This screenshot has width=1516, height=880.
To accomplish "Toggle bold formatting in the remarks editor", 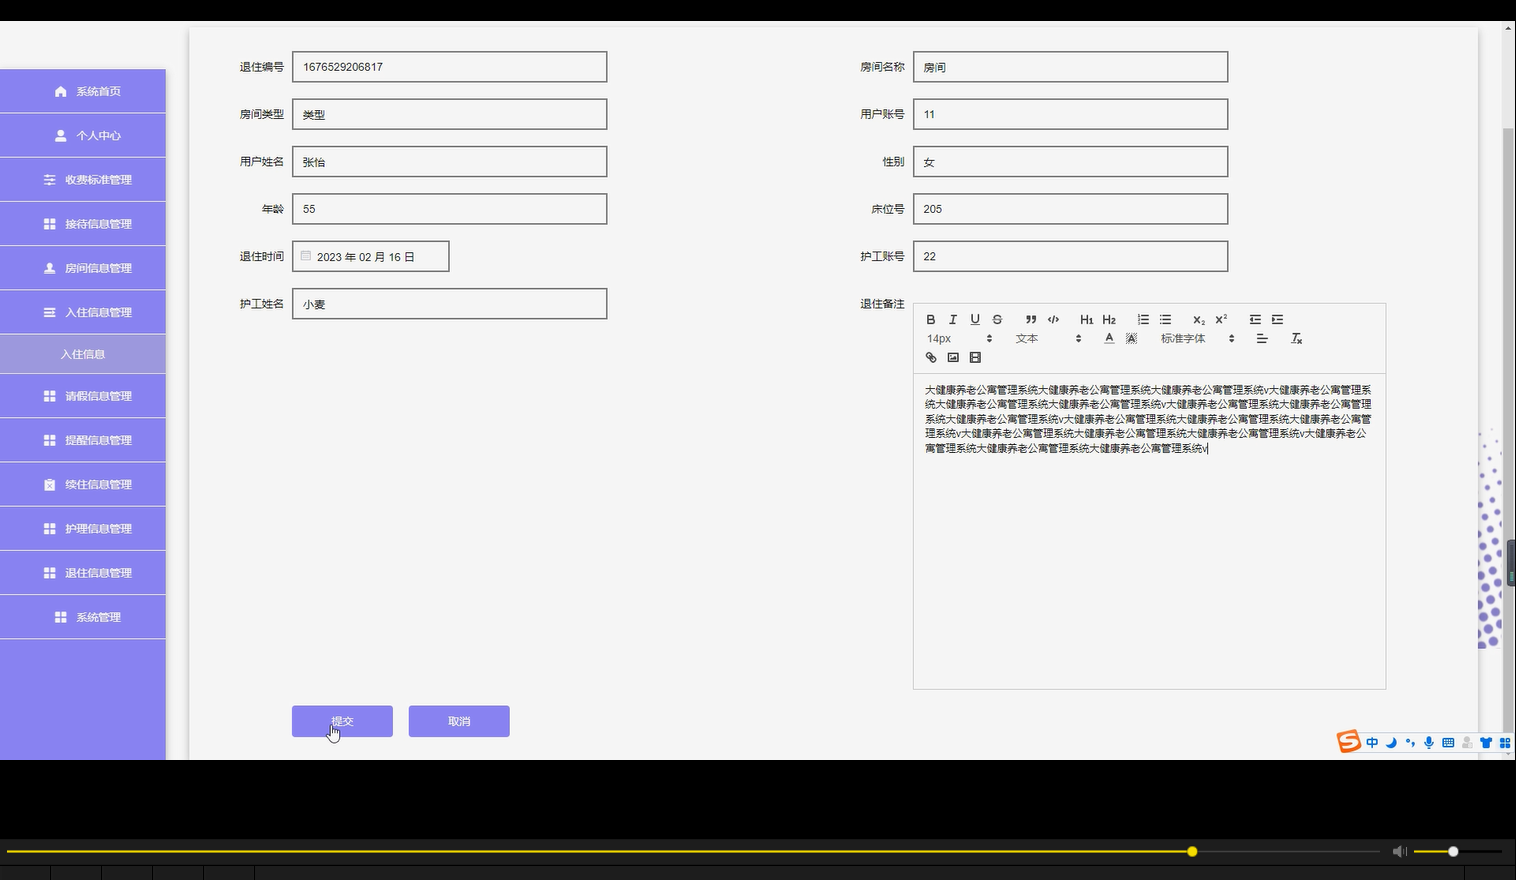I will [930, 319].
